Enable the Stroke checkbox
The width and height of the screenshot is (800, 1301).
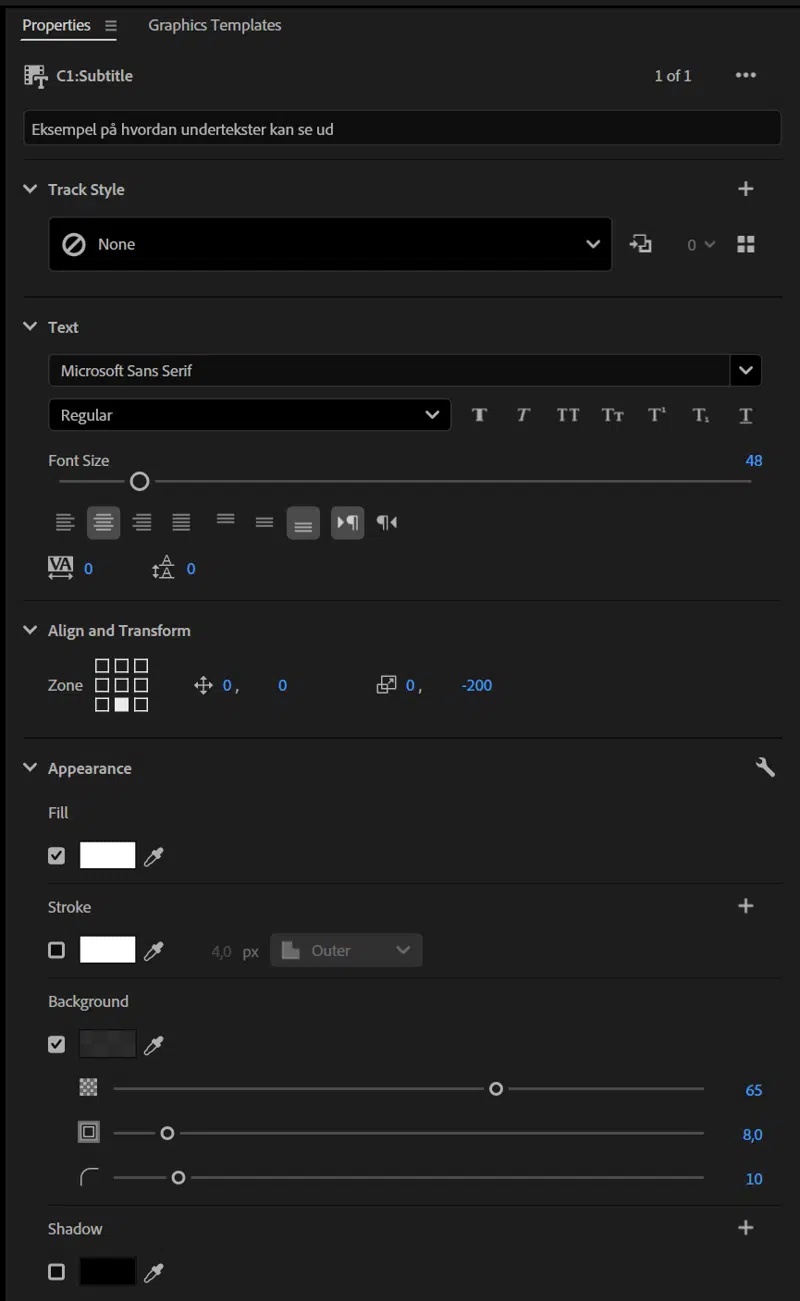click(x=57, y=949)
